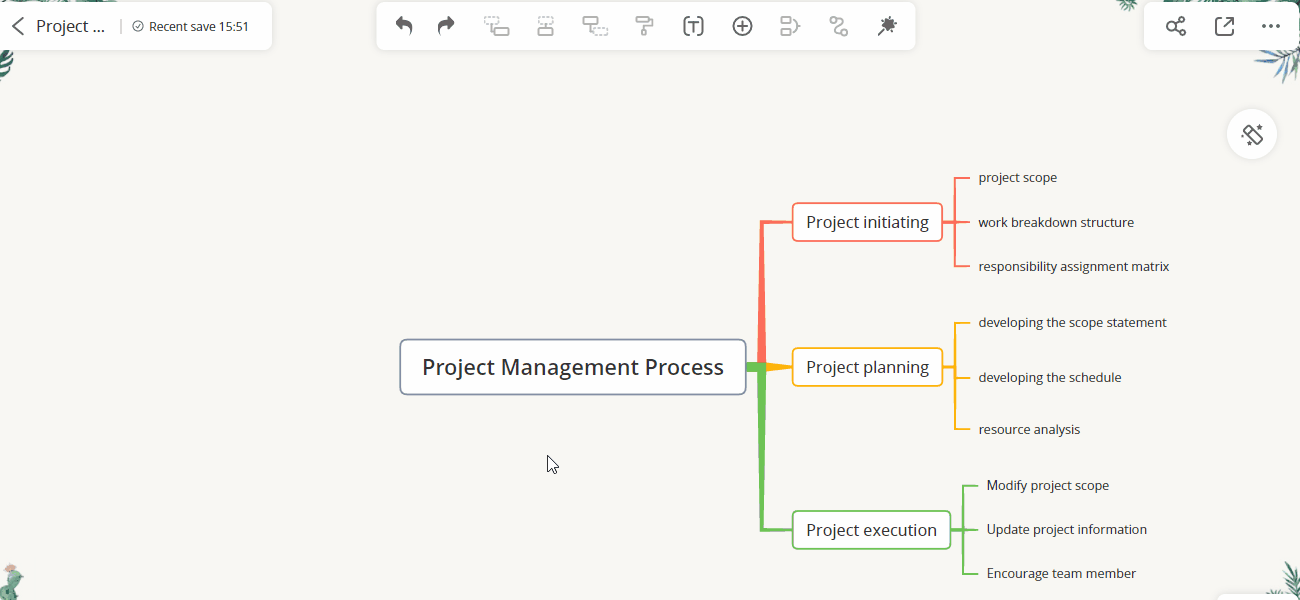Select the Project Management Process central node
Screen dimensions: 1300x600
pos(573,367)
